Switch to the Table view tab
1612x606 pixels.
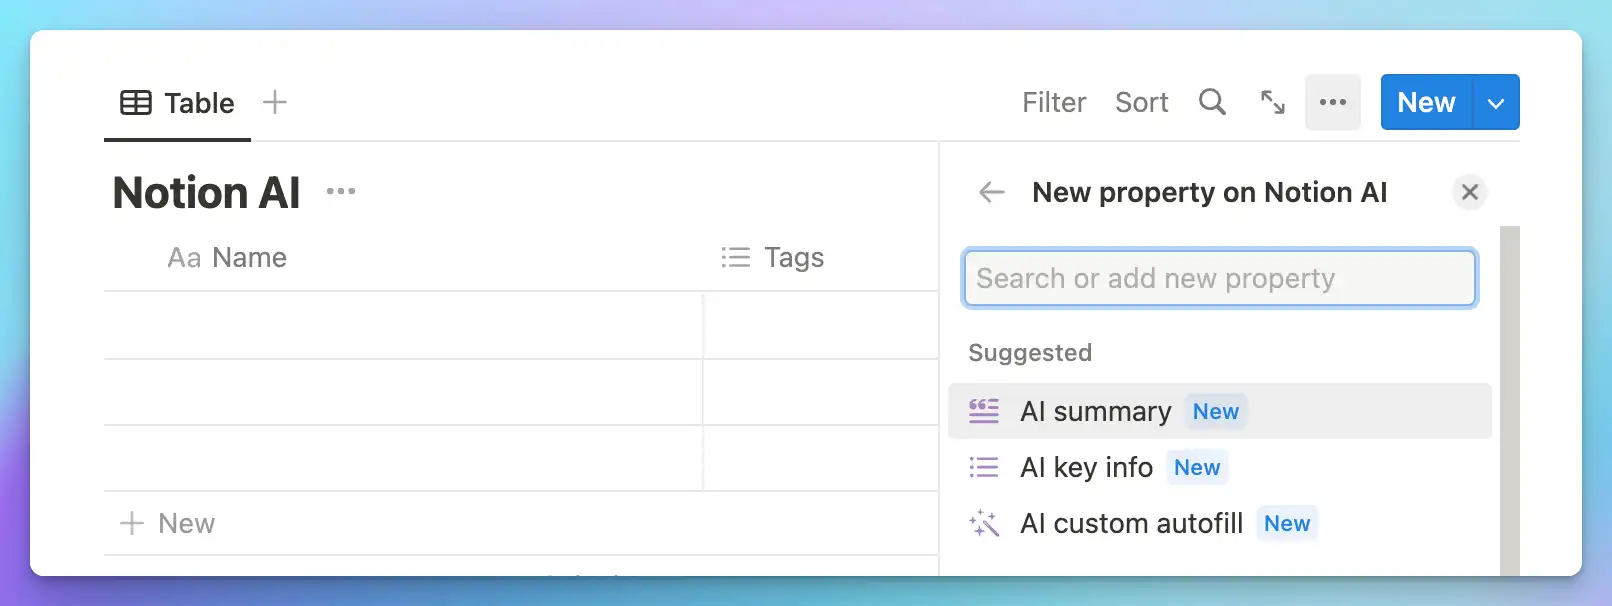(178, 103)
